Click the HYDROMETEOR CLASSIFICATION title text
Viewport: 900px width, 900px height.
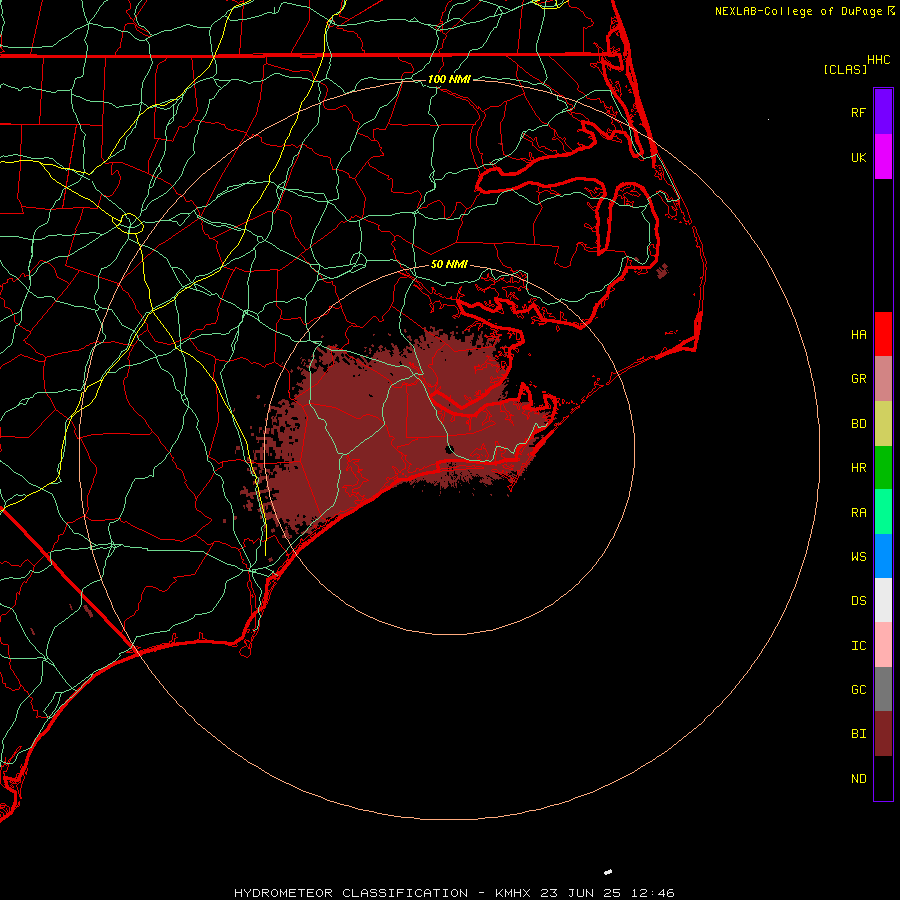351,893
